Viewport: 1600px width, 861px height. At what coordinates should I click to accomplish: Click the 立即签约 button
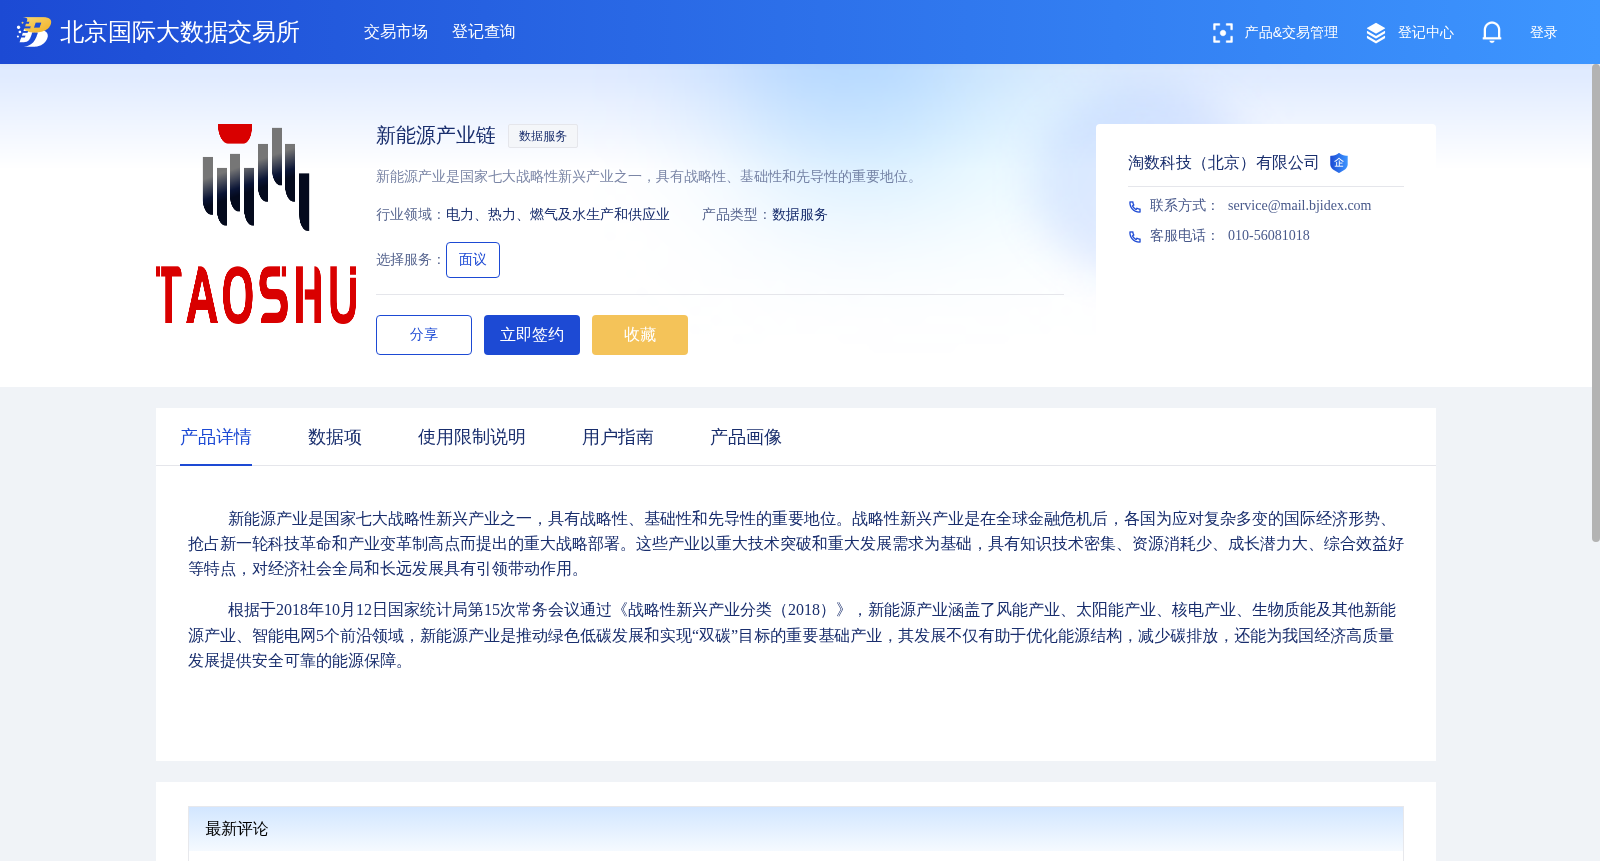532,335
